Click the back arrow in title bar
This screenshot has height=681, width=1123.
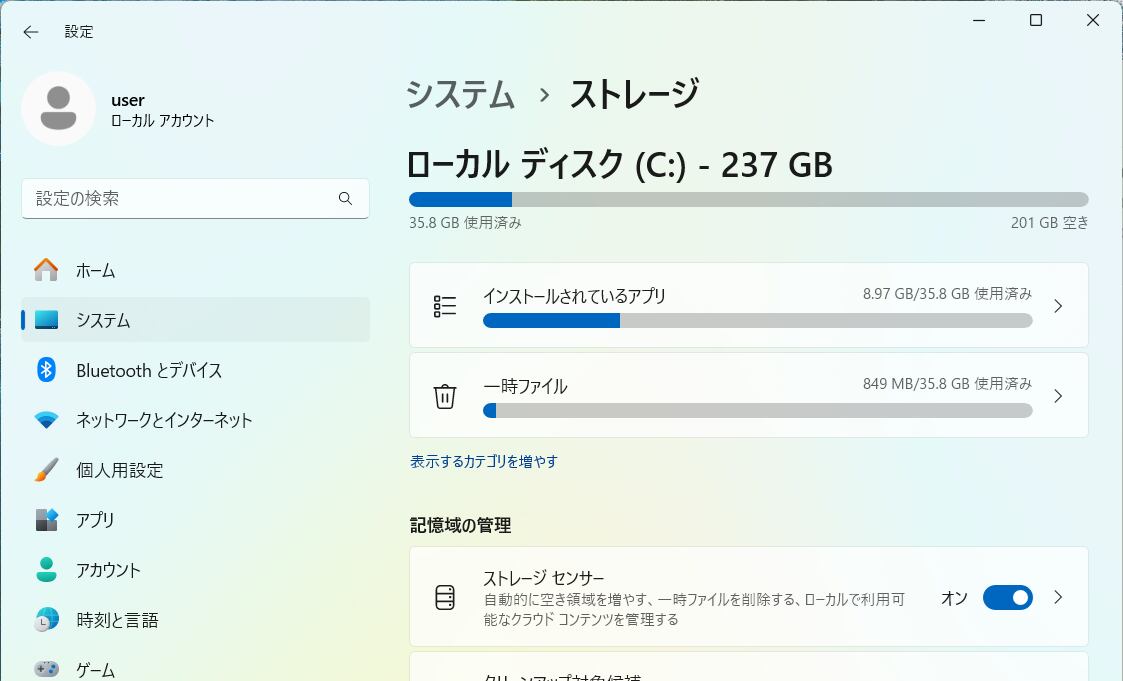[31, 32]
